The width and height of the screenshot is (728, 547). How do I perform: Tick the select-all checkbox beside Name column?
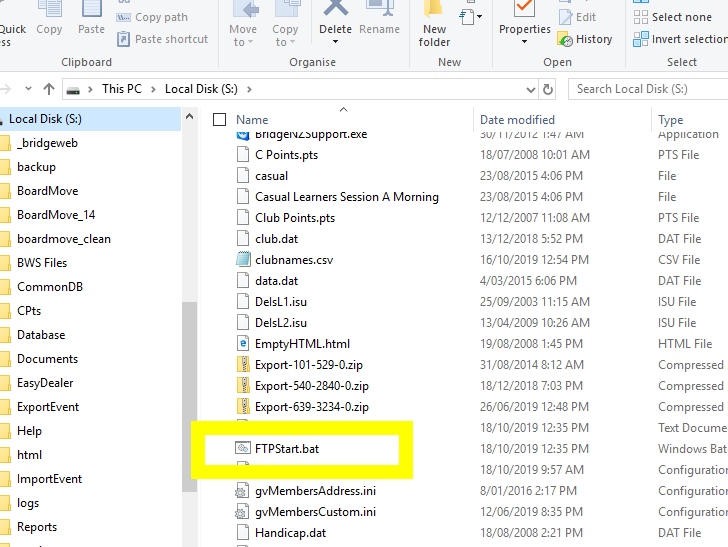tap(220, 120)
